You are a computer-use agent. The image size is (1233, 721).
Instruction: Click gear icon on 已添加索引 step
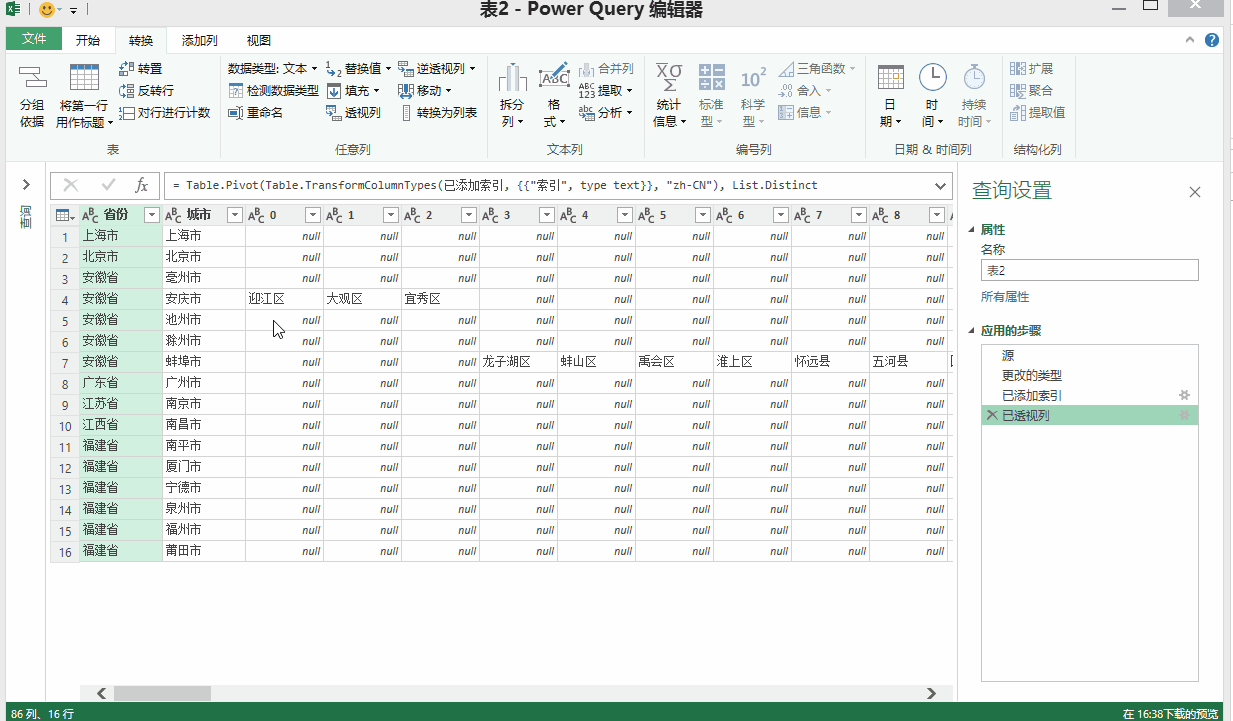[x=1185, y=395]
